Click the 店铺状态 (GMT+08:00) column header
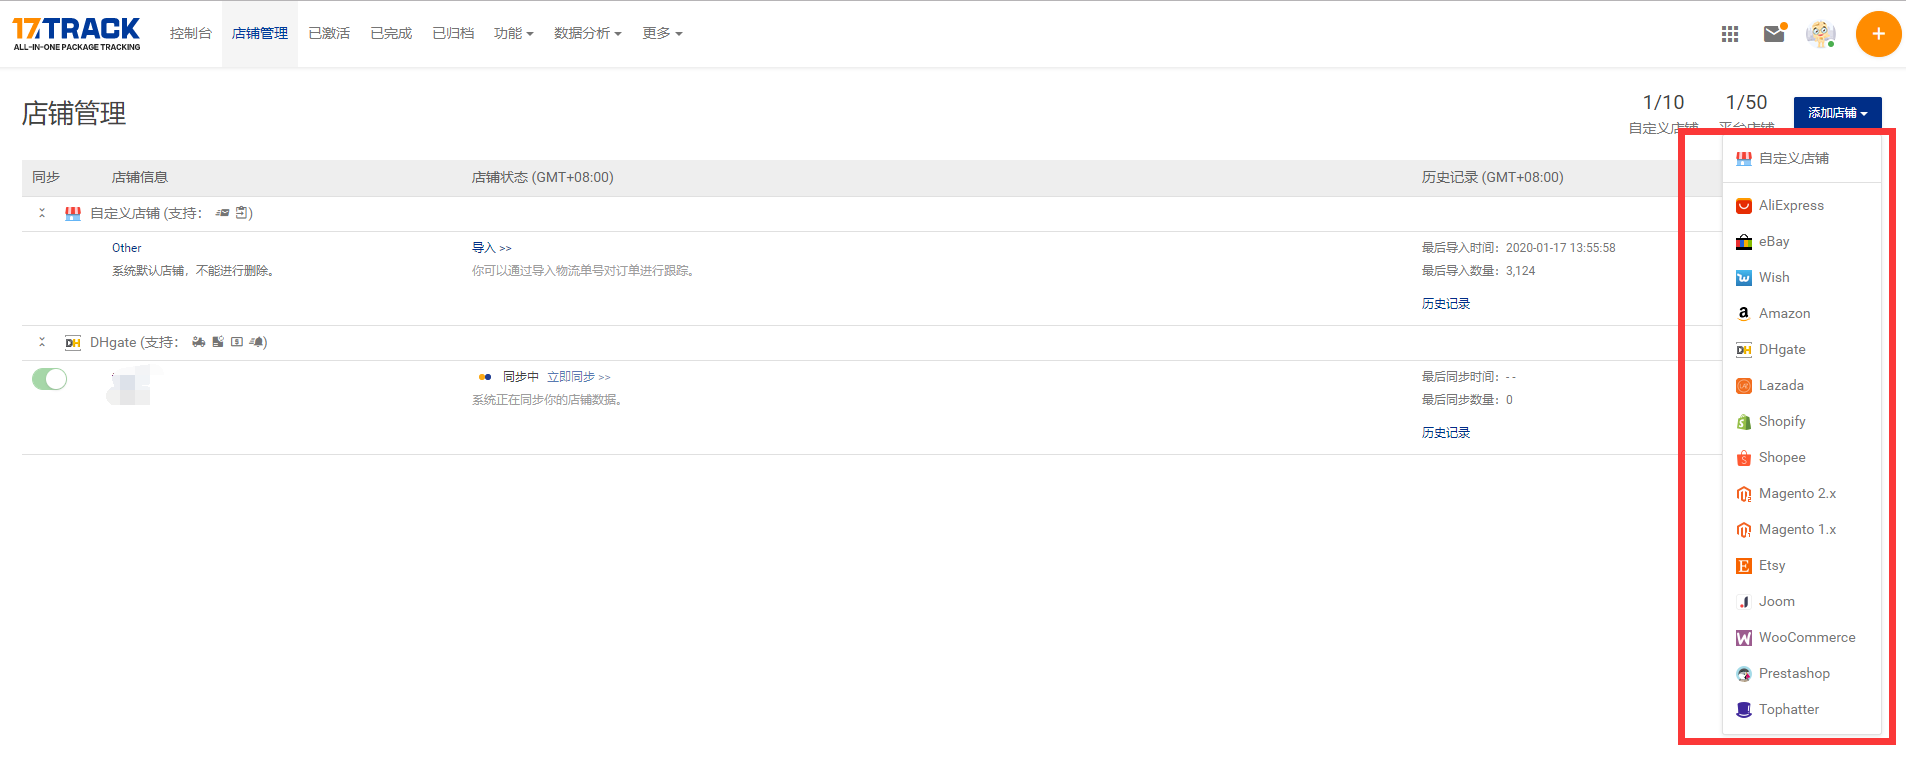Image resolution: width=1906 pixels, height=757 pixels. click(x=543, y=178)
